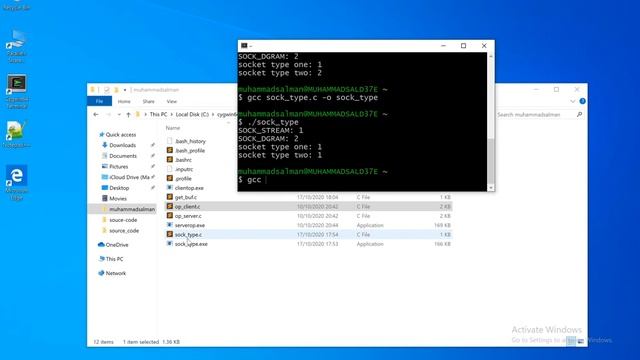The width and height of the screenshot is (640, 360).
Task: Go up one folder level in Explorer
Action: (x=129, y=115)
